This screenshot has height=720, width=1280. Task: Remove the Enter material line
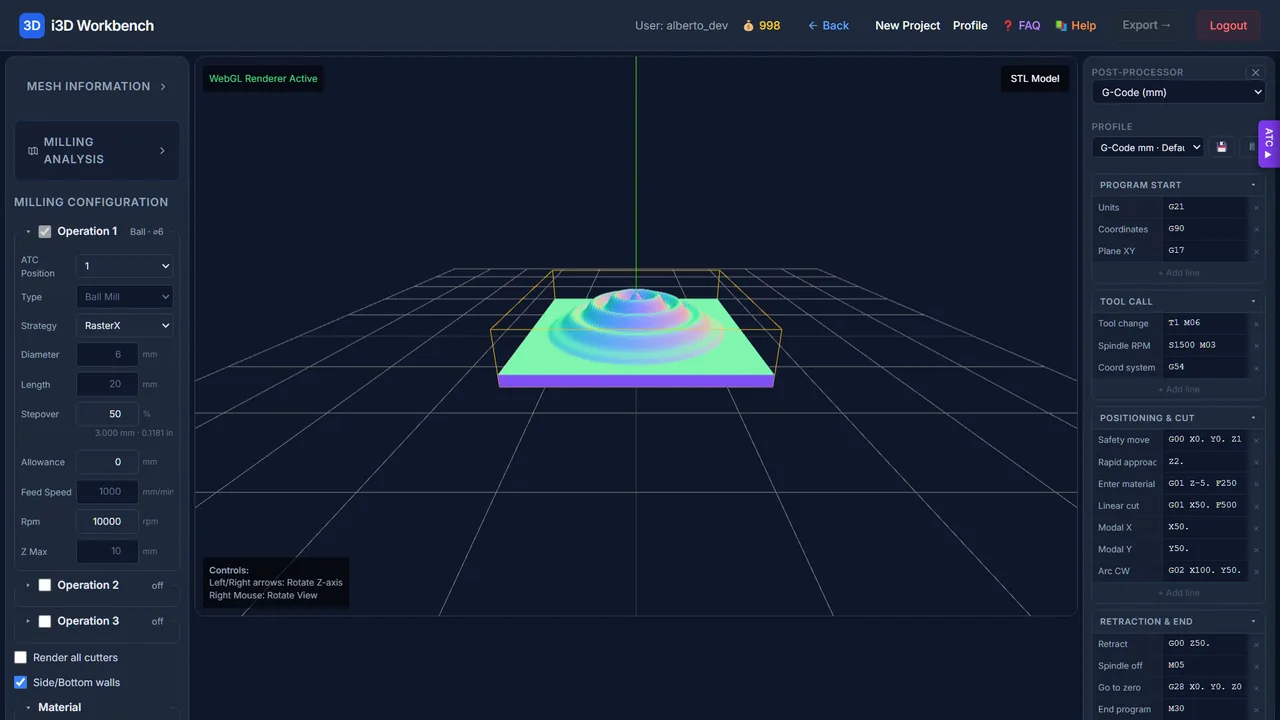click(x=1257, y=484)
